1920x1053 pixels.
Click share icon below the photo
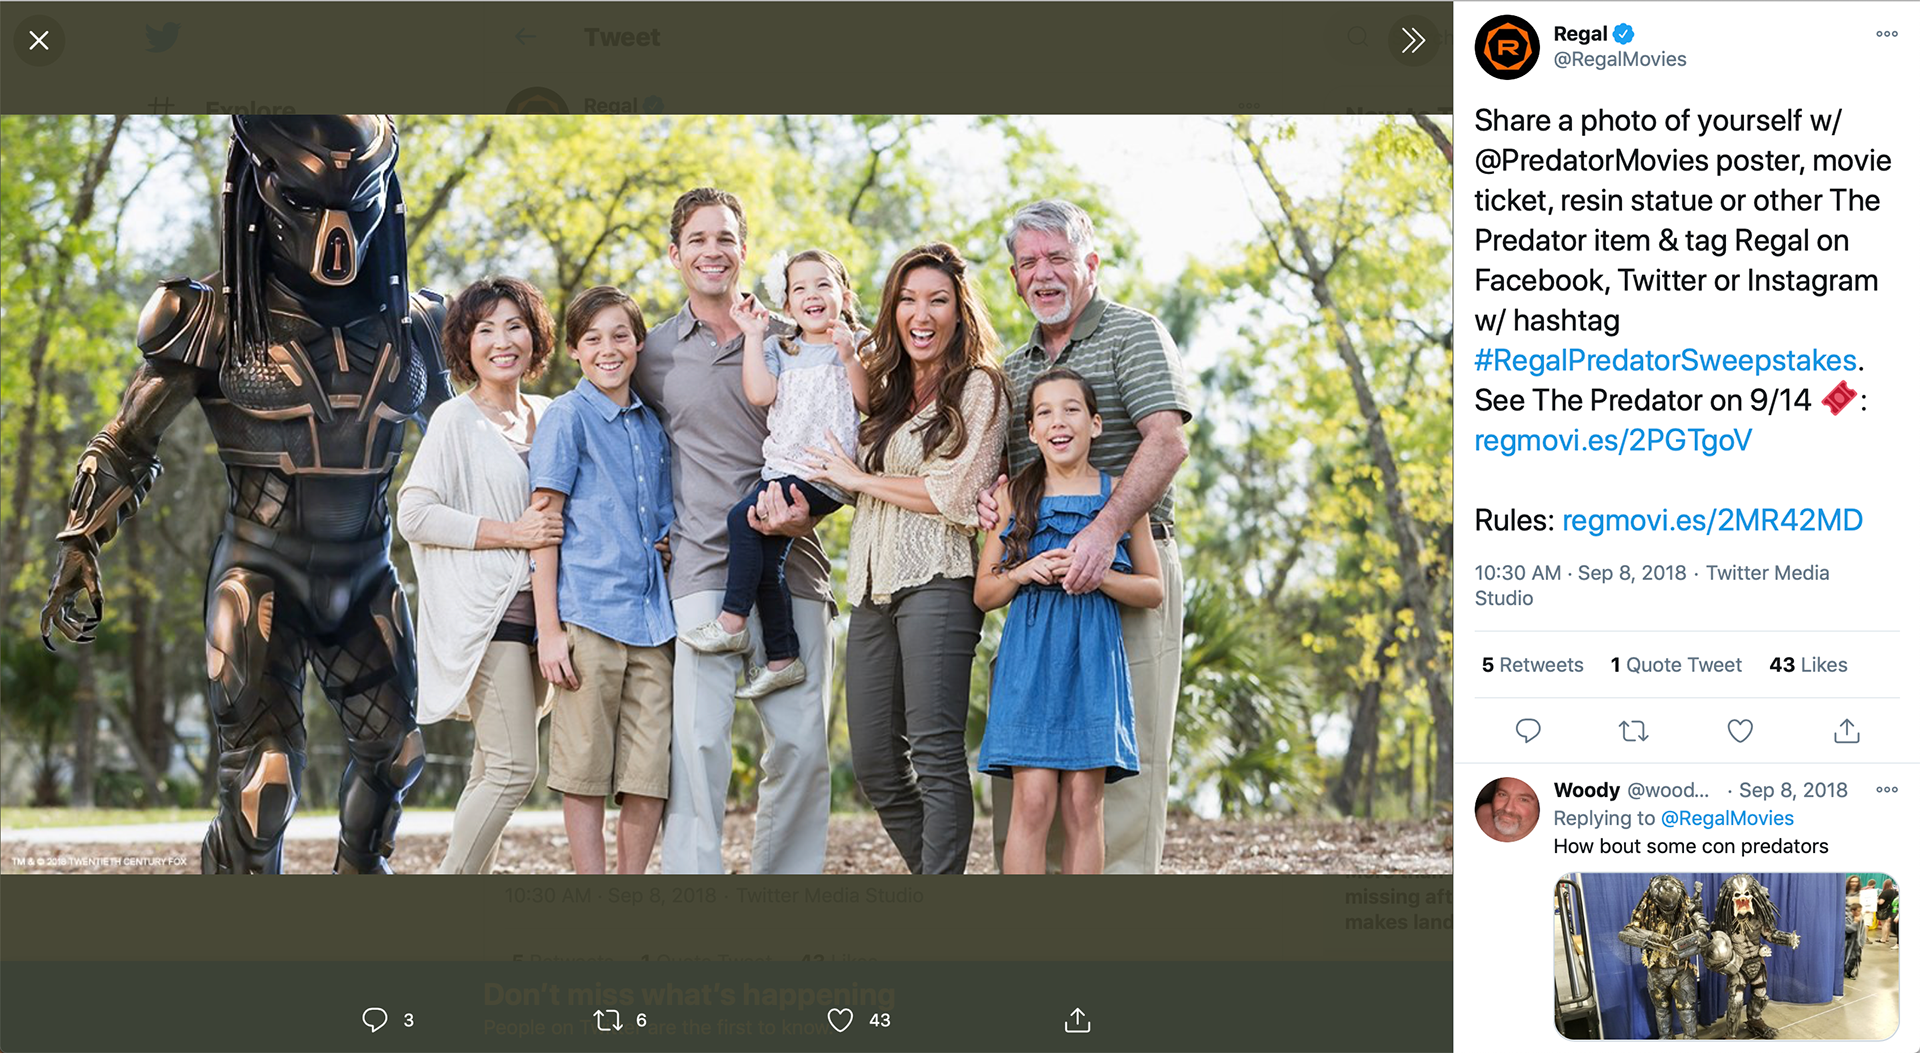pyautogui.click(x=1077, y=1020)
